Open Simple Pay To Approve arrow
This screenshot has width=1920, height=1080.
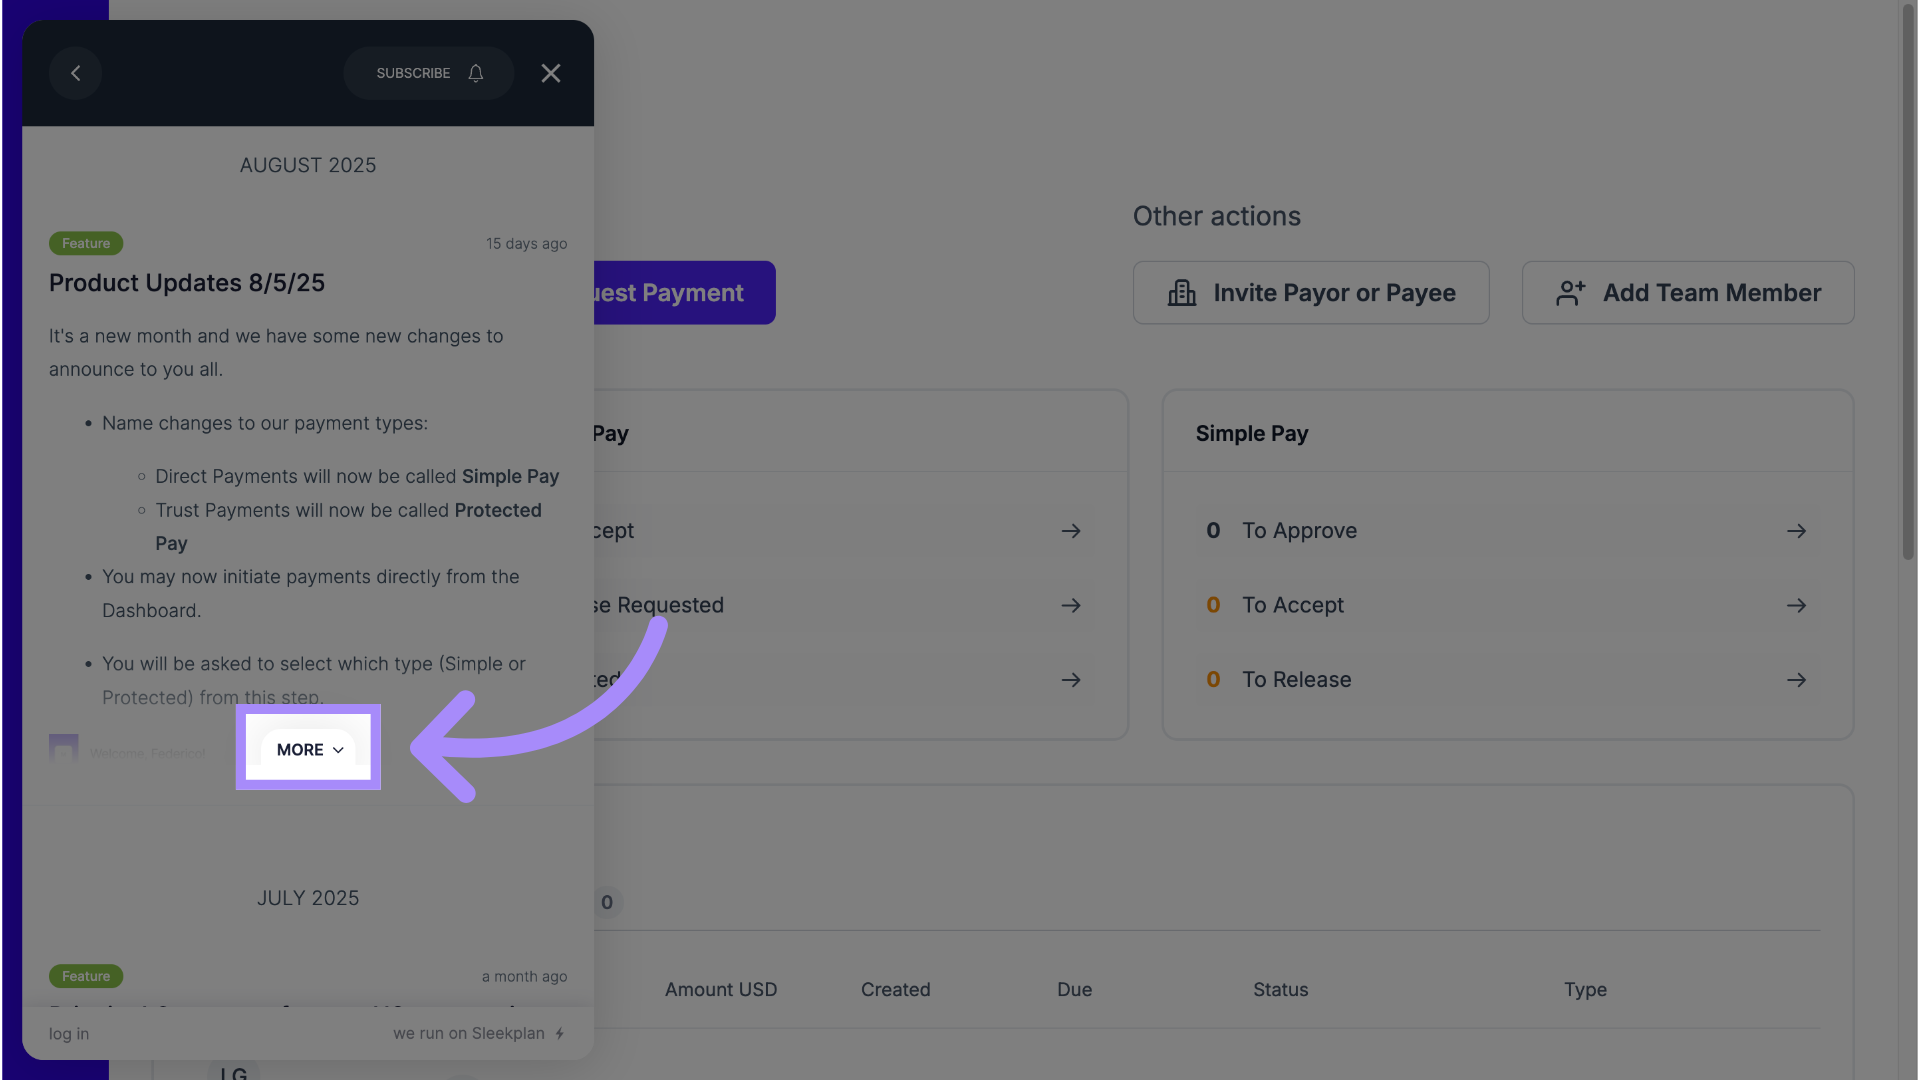click(1796, 531)
